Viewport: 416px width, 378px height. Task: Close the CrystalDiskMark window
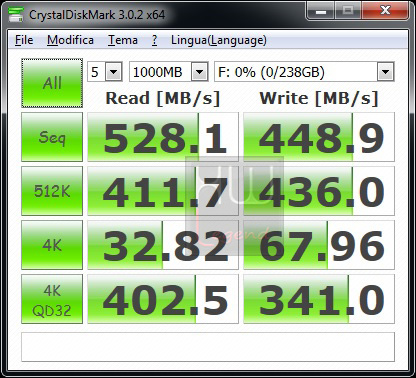click(386, 11)
